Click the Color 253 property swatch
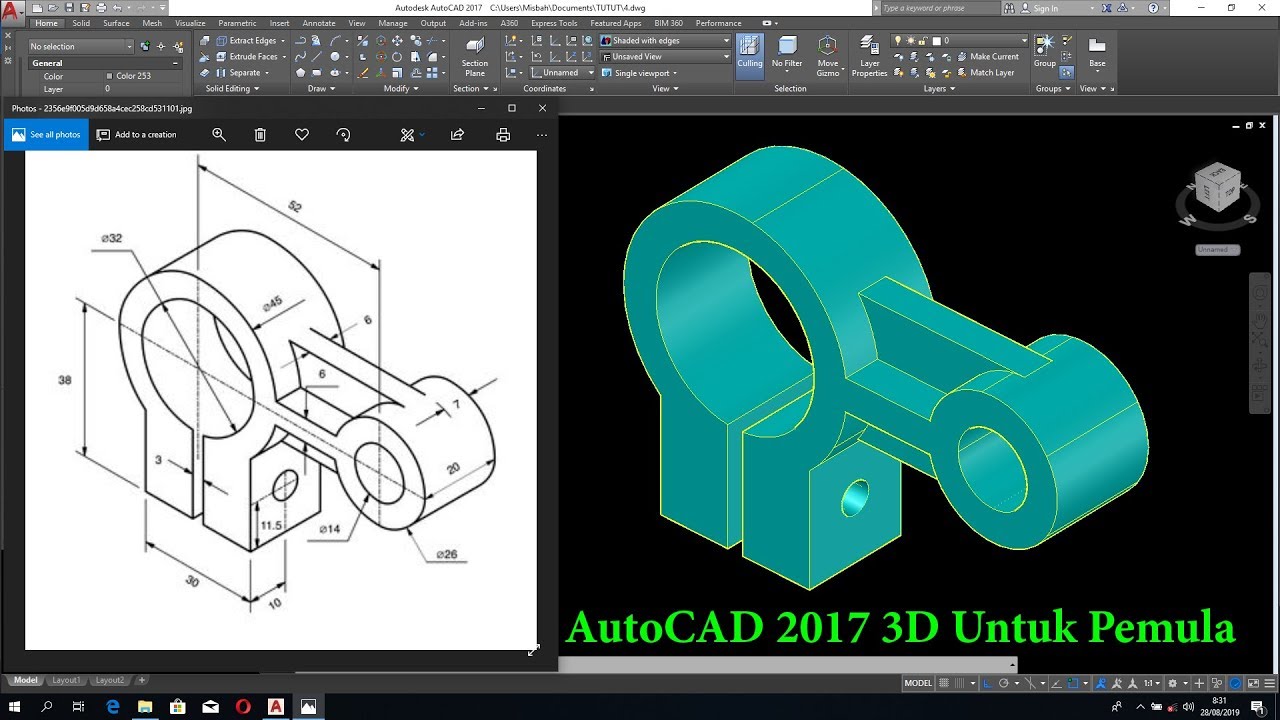Image resolution: width=1280 pixels, height=720 pixels. pos(109,76)
